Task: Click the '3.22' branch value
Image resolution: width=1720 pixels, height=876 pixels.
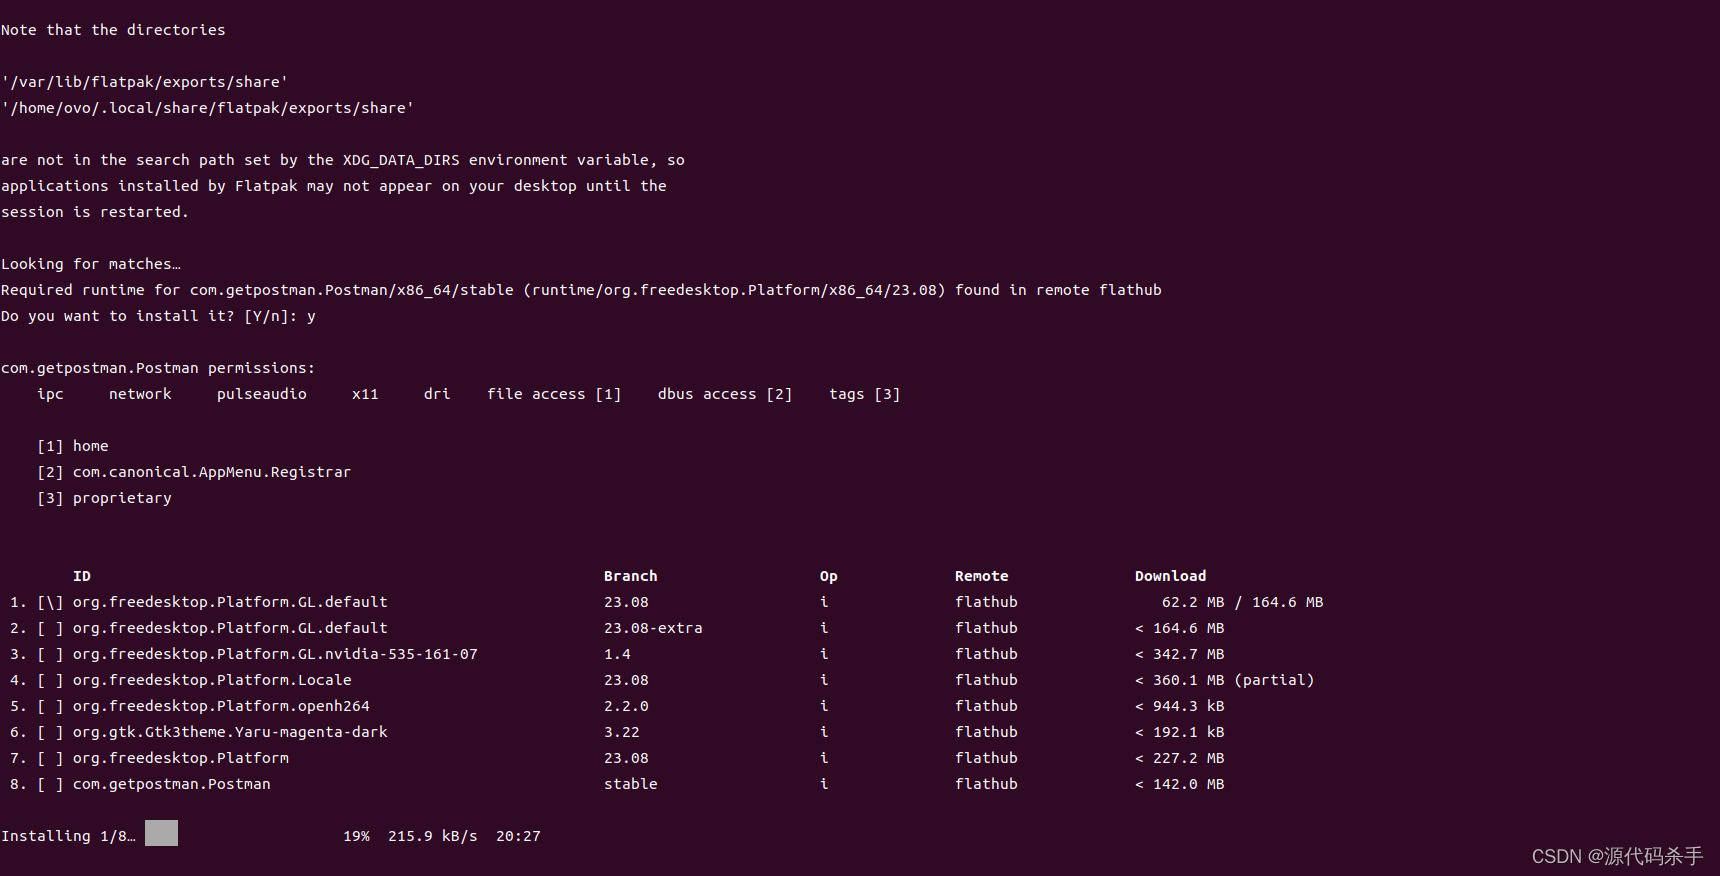Action: [622, 732]
